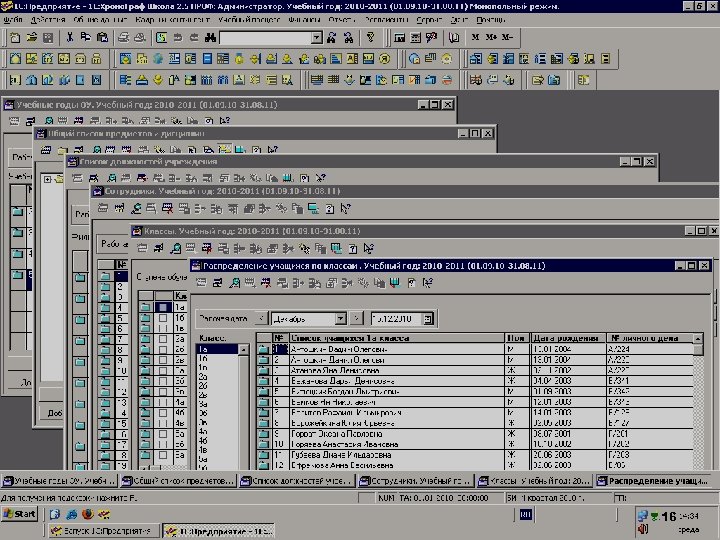Click the search icon in Классы window toolbar

click(x=175, y=248)
